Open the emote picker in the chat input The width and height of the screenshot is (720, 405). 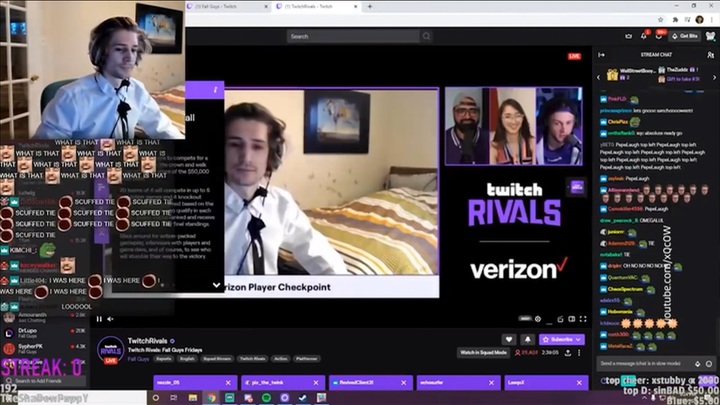pyautogui.click(x=709, y=364)
